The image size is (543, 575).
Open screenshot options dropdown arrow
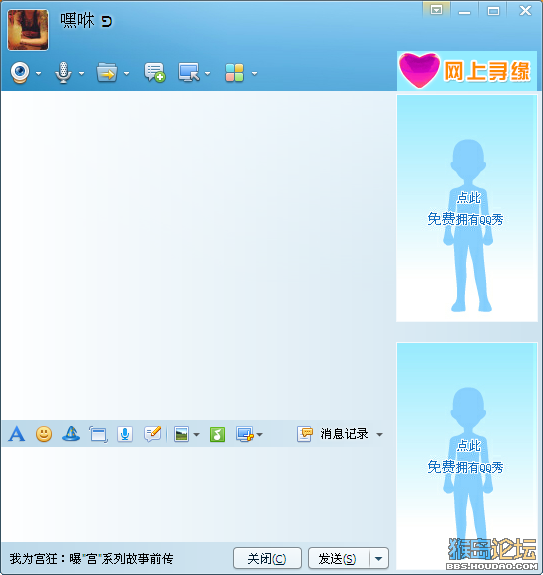(260, 435)
